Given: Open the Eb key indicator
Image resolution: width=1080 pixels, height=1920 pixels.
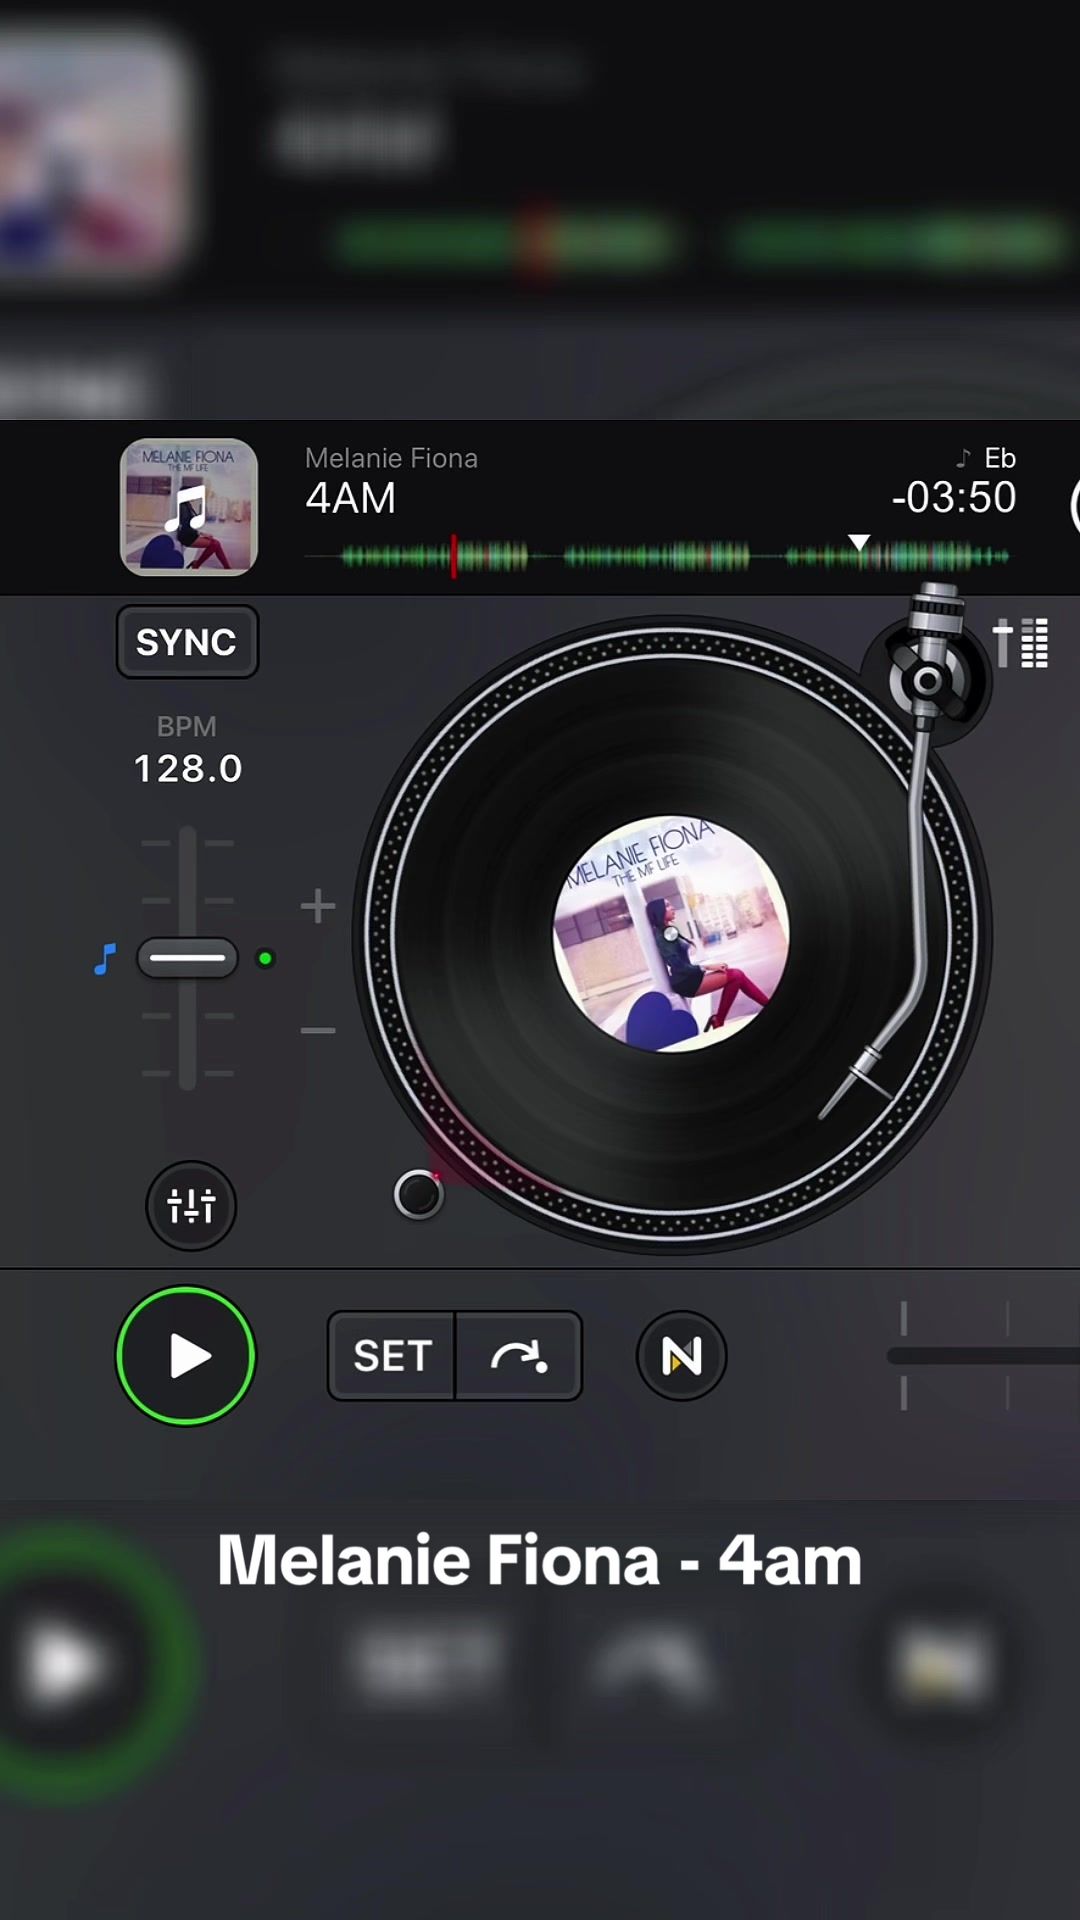Looking at the screenshot, I should (x=987, y=458).
